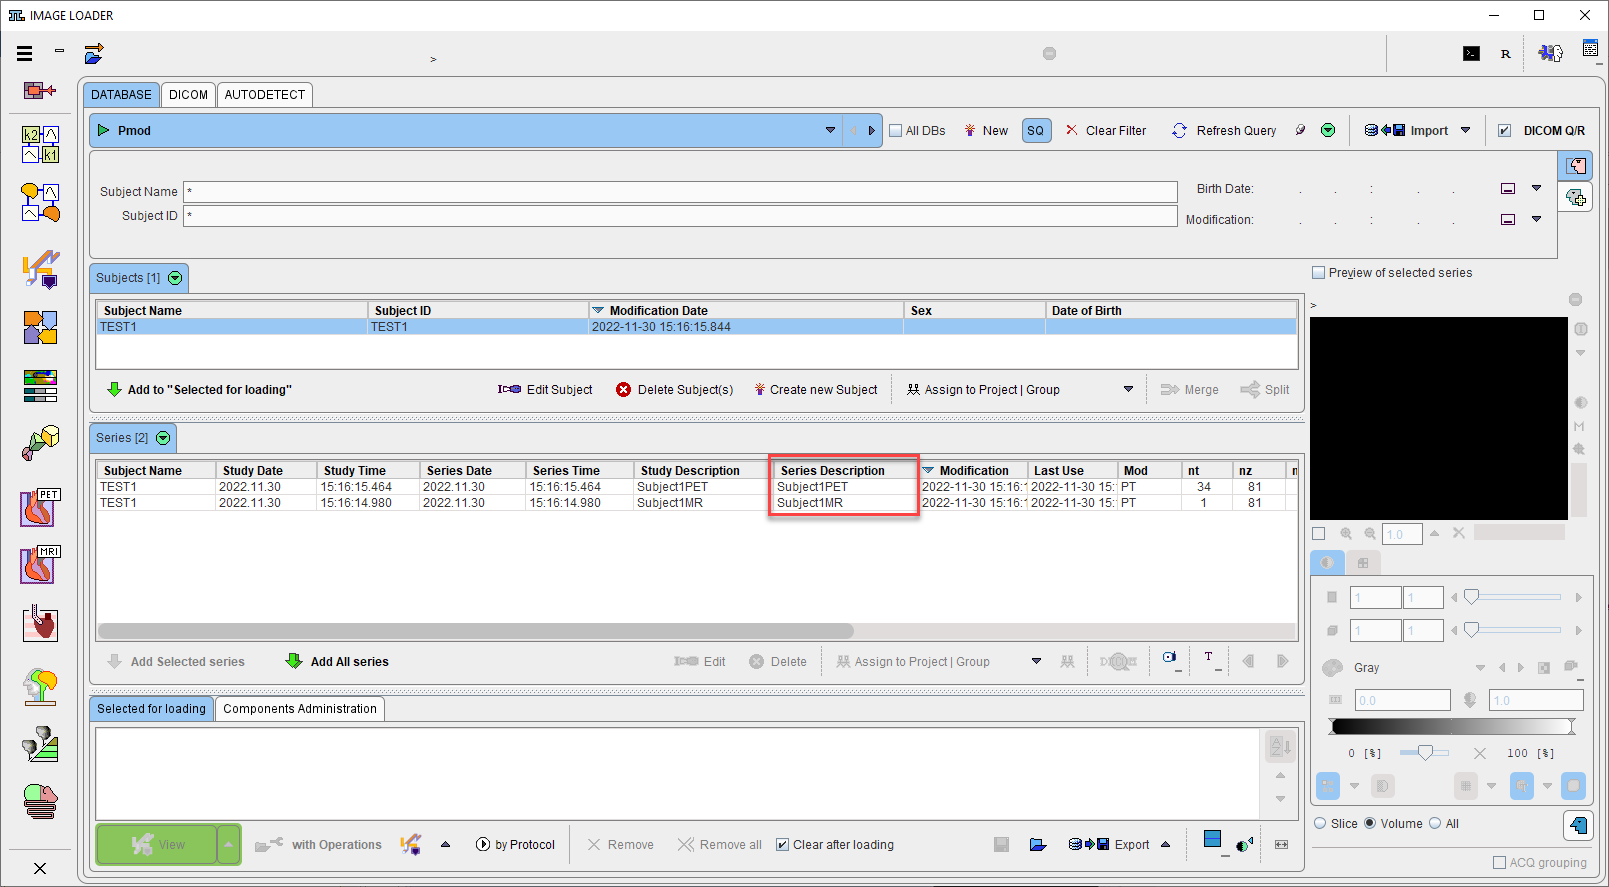Image resolution: width=1609 pixels, height=887 pixels.
Task: Click Add All series
Action: (x=337, y=662)
